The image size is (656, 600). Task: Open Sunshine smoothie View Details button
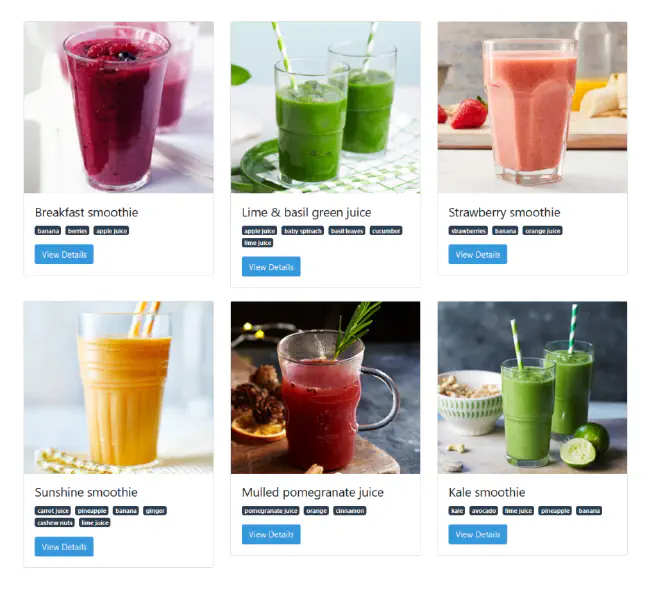64,546
